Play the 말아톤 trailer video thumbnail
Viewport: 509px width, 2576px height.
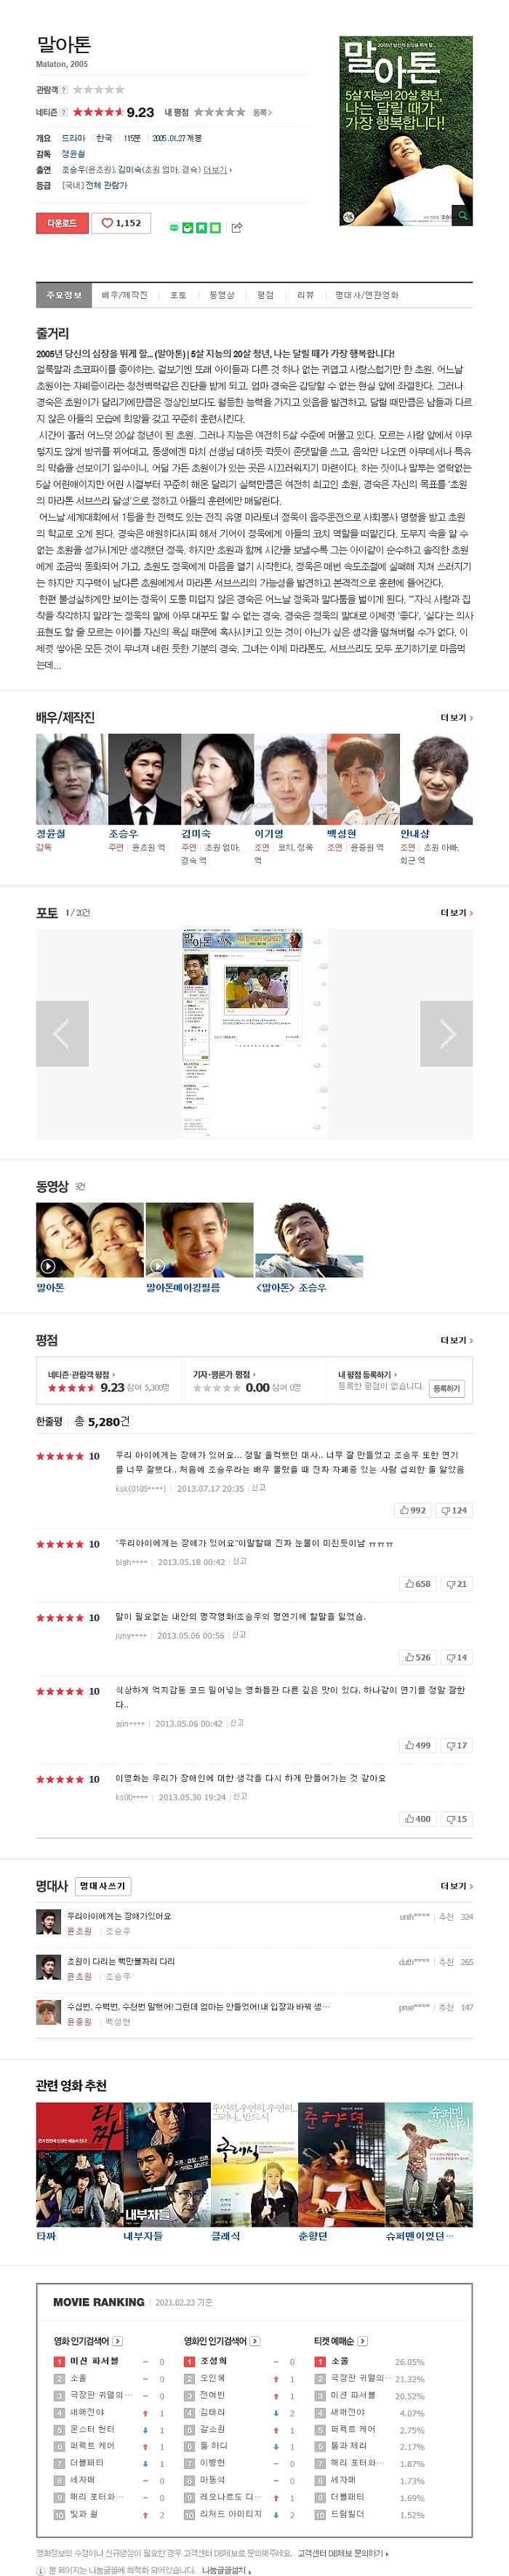pyautogui.click(x=90, y=1239)
